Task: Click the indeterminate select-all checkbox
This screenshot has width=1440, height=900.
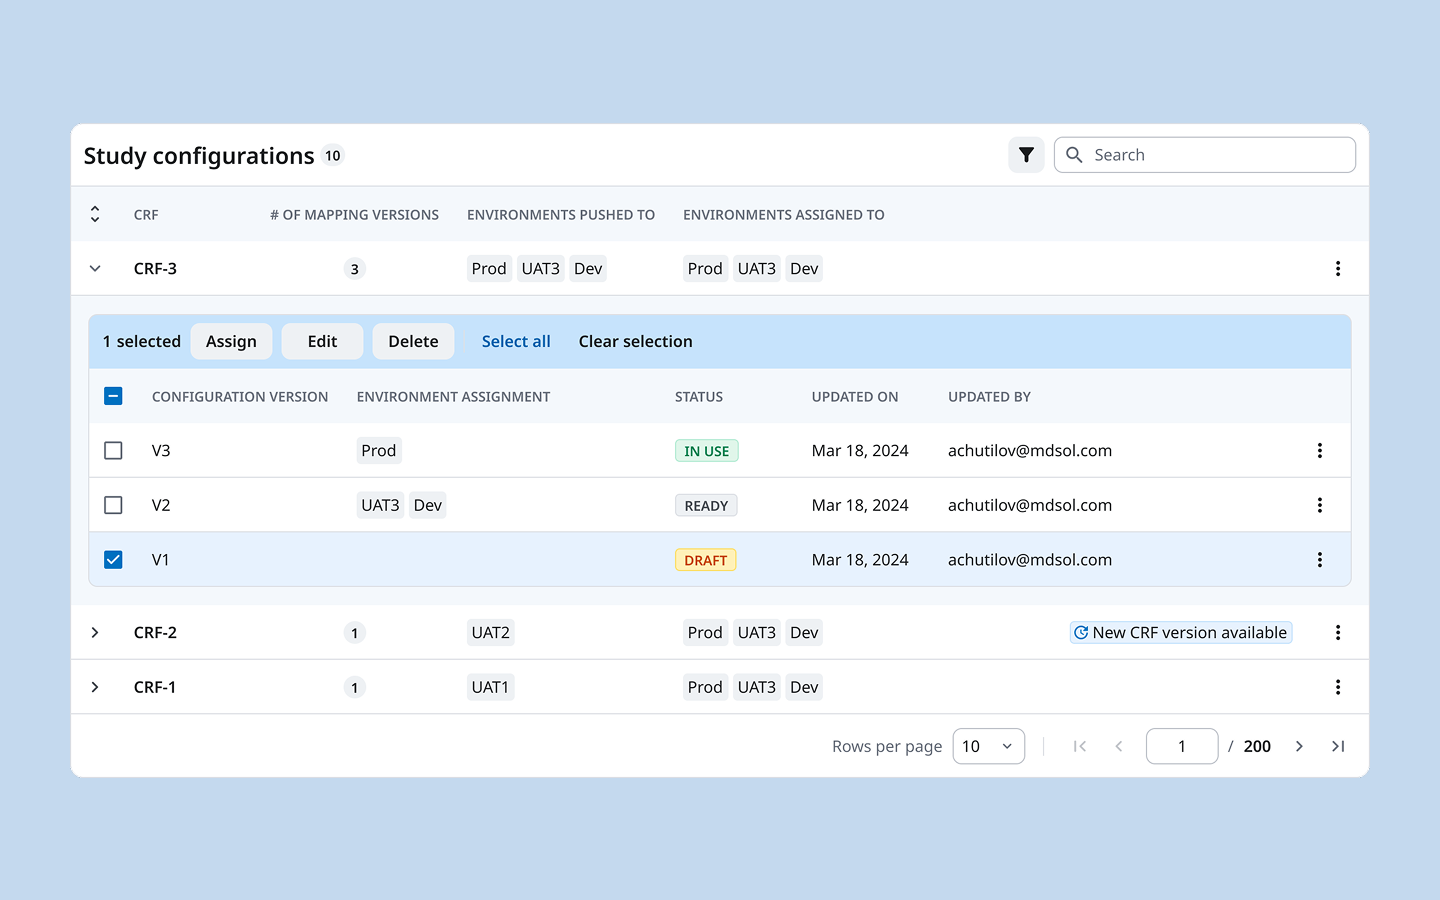Action: pyautogui.click(x=113, y=396)
